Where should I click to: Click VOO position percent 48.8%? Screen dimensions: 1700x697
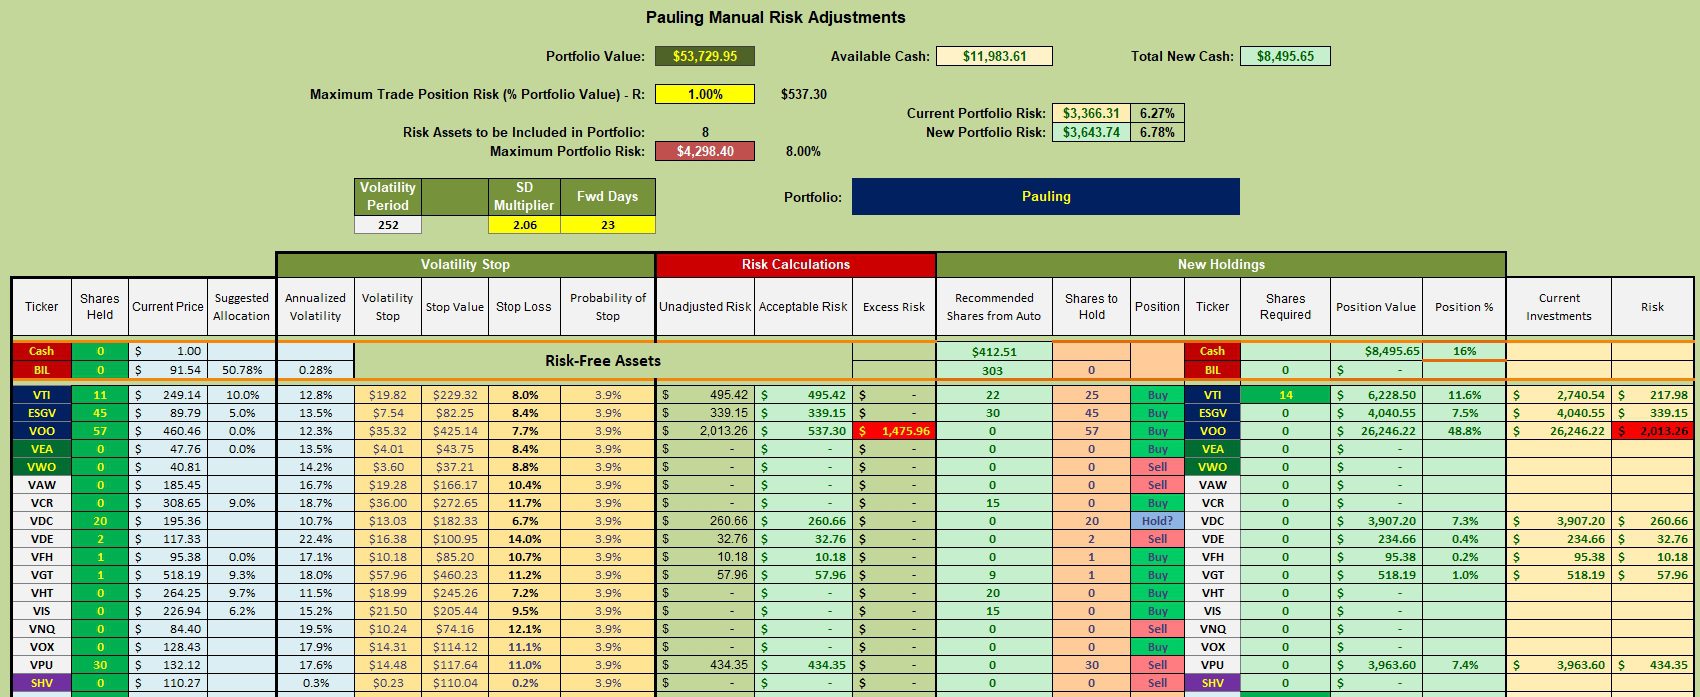1464,431
